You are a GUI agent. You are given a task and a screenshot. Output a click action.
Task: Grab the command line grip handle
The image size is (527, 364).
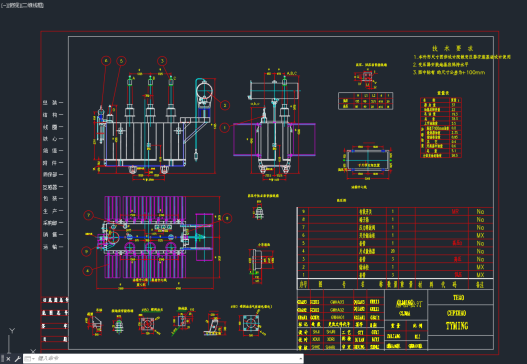point(2,359)
